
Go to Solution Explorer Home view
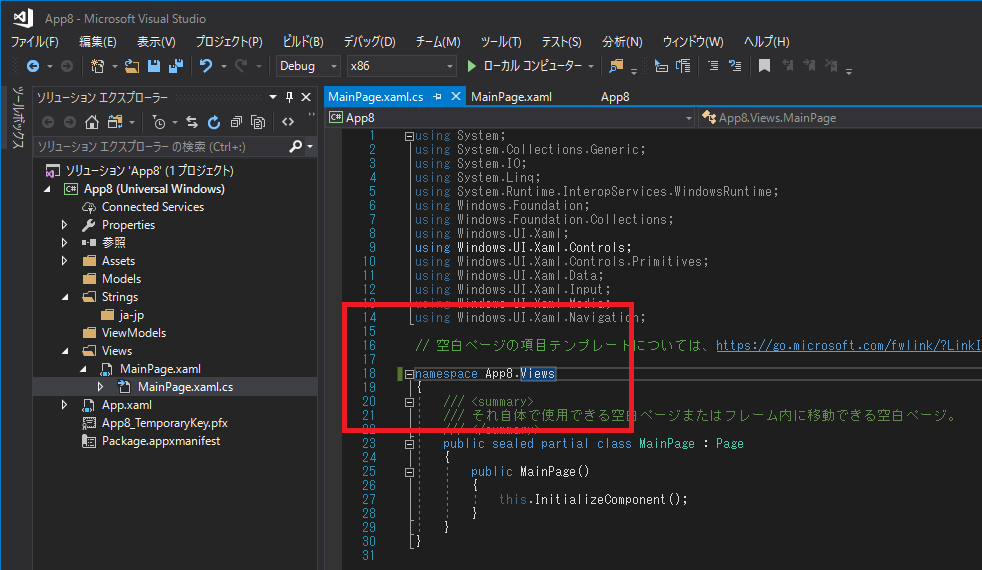(92, 122)
